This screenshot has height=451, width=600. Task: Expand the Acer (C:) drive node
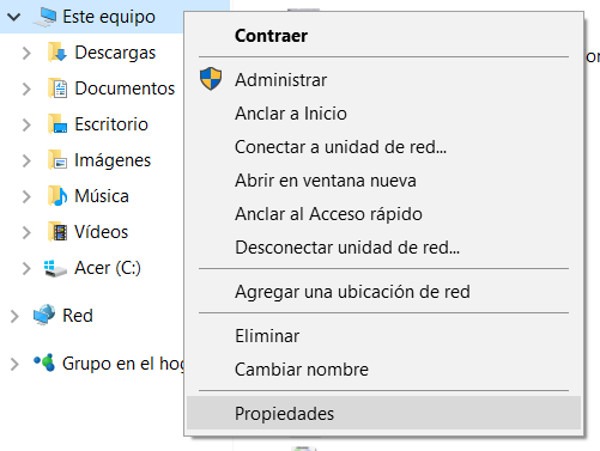tap(27, 268)
